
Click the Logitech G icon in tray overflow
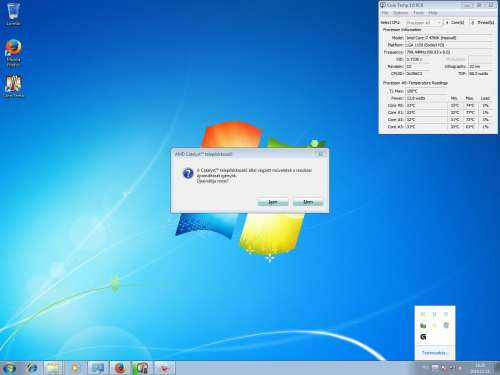tap(423, 337)
